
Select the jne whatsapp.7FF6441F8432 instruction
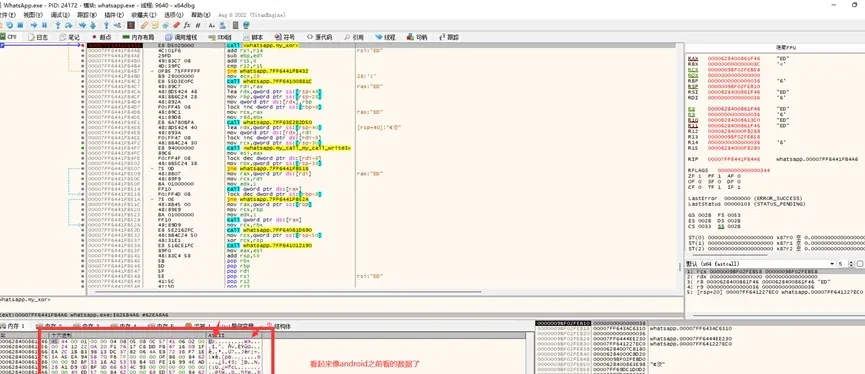click(268, 72)
